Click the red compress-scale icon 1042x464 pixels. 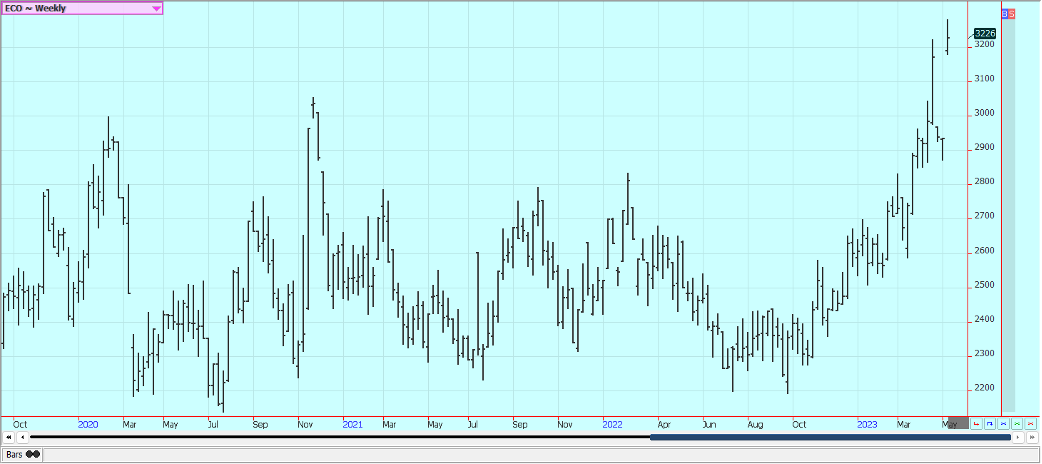[x=1031, y=423]
